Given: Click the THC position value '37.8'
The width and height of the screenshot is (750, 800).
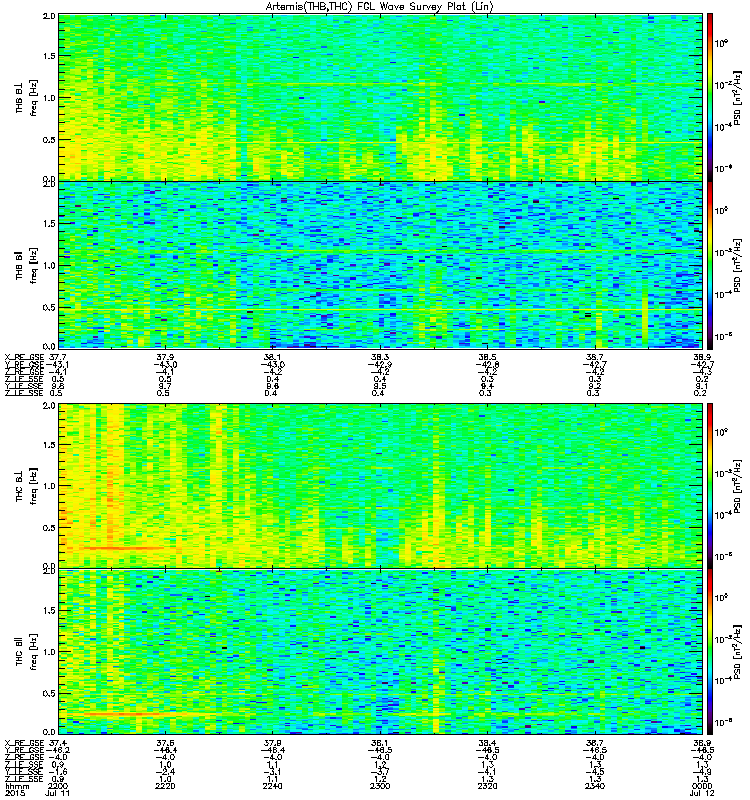Looking at the screenshot, I should pyautogui.click(x=272, y=743).
